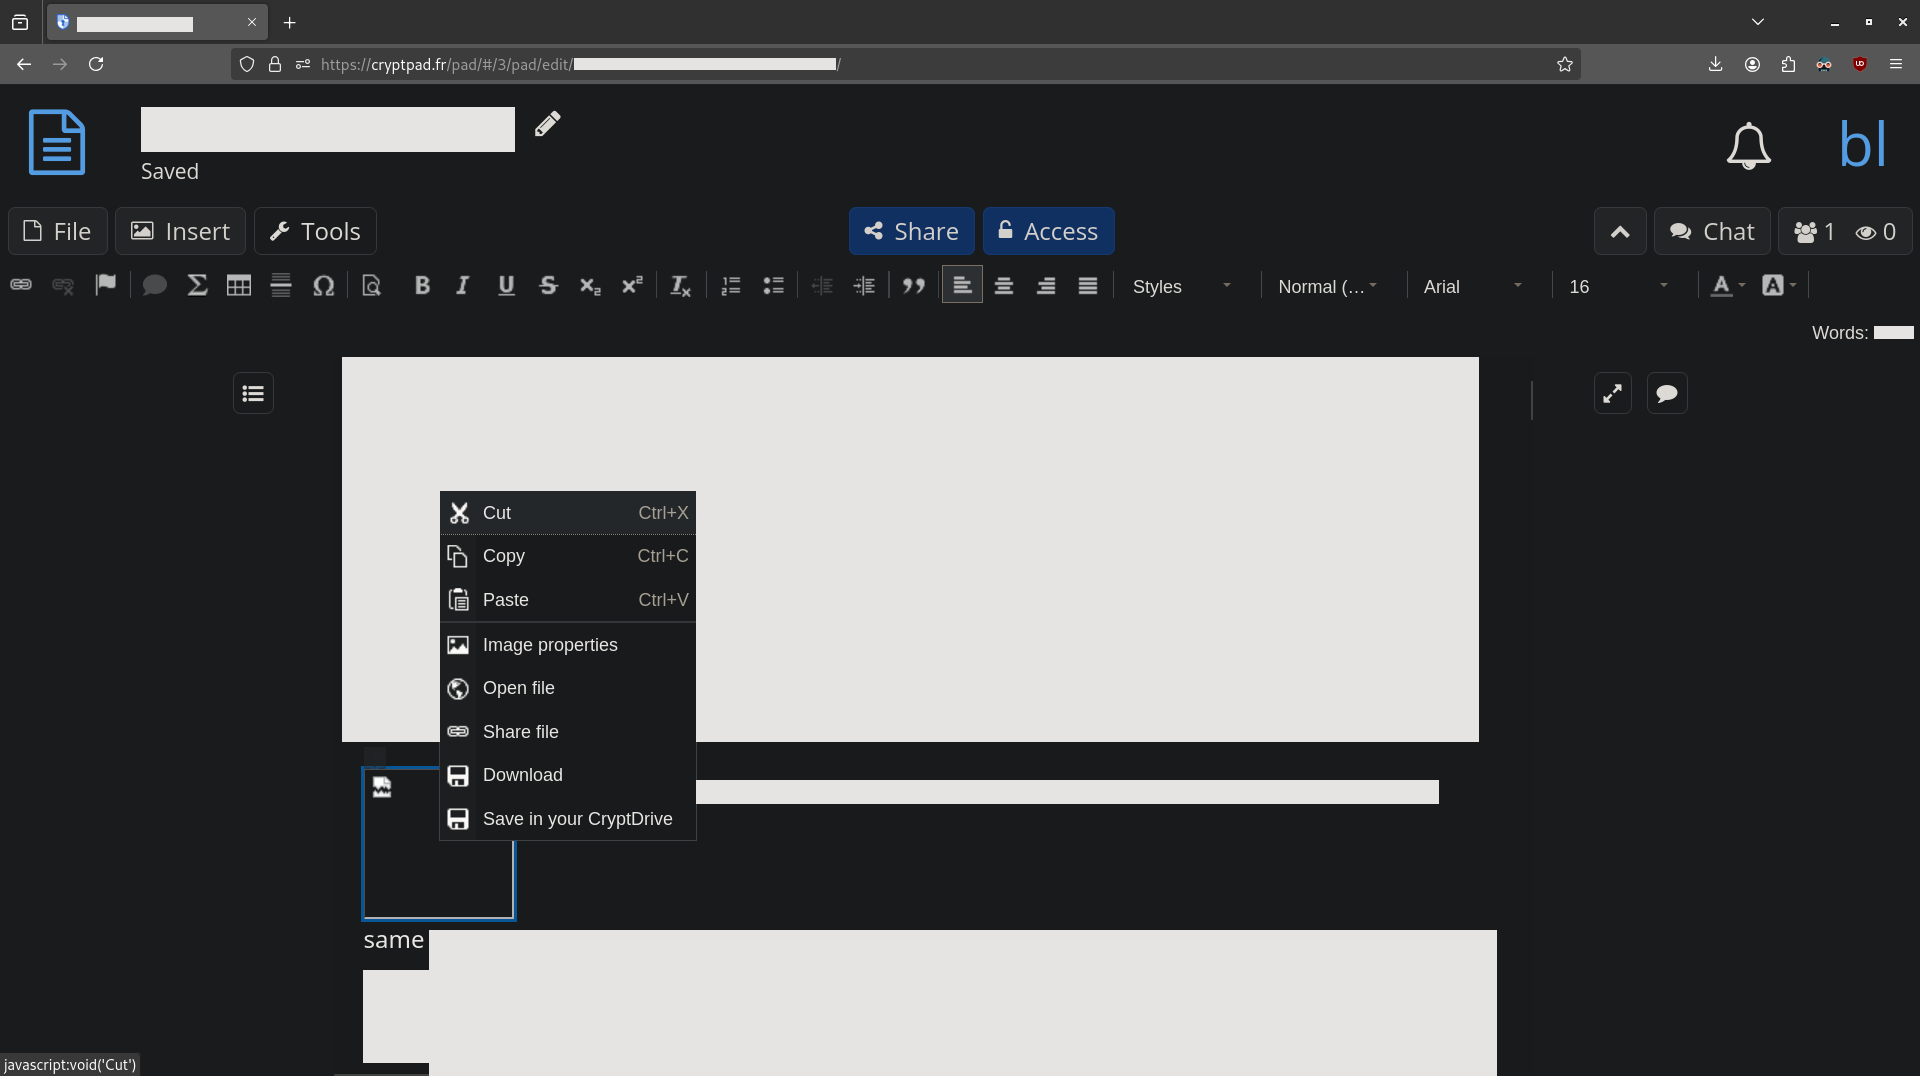Click the special character omega icon
This screenshot has height=1076, width=1920.
(323, 286)
